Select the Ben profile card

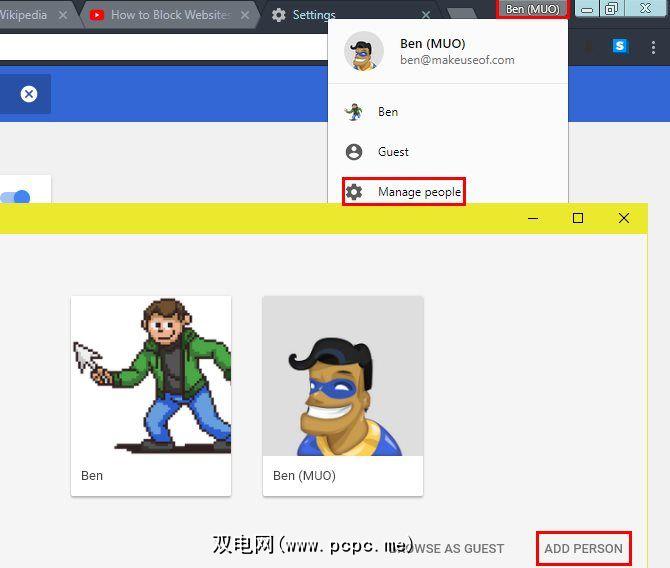click(151, 396)
